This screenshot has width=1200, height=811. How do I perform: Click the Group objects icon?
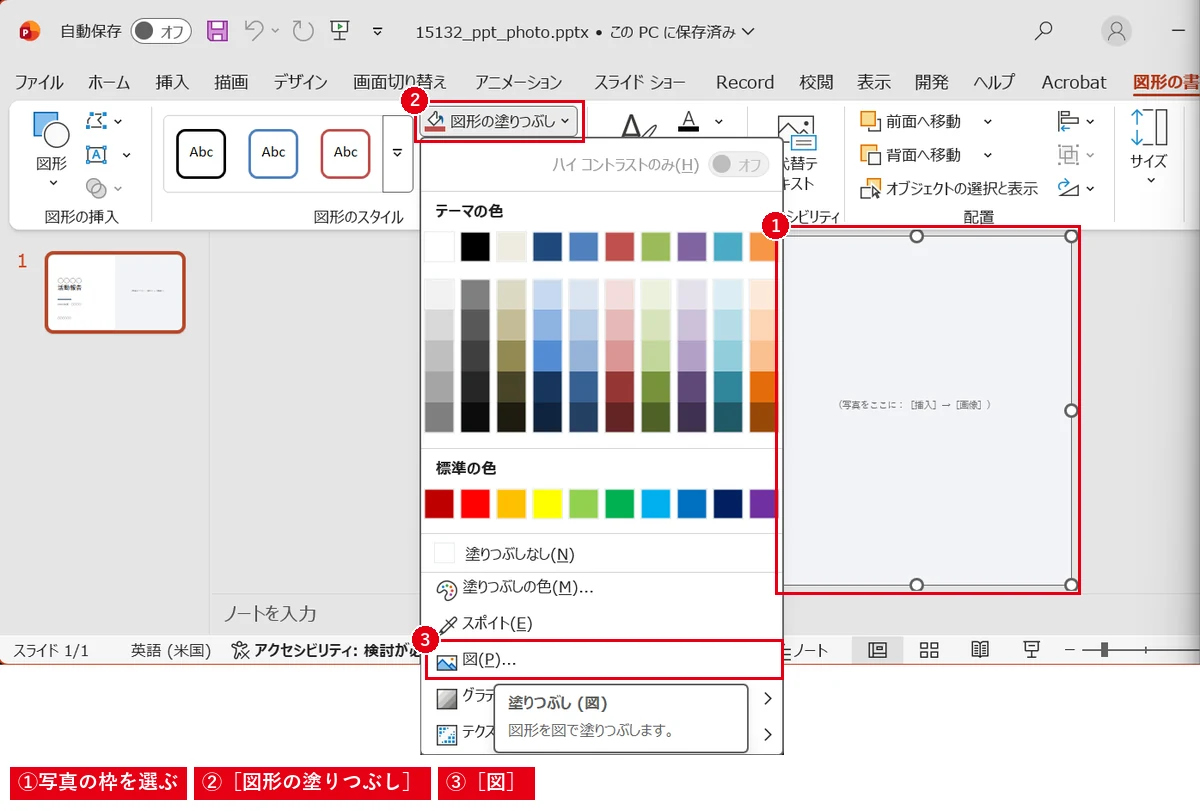coord(1067,155)
